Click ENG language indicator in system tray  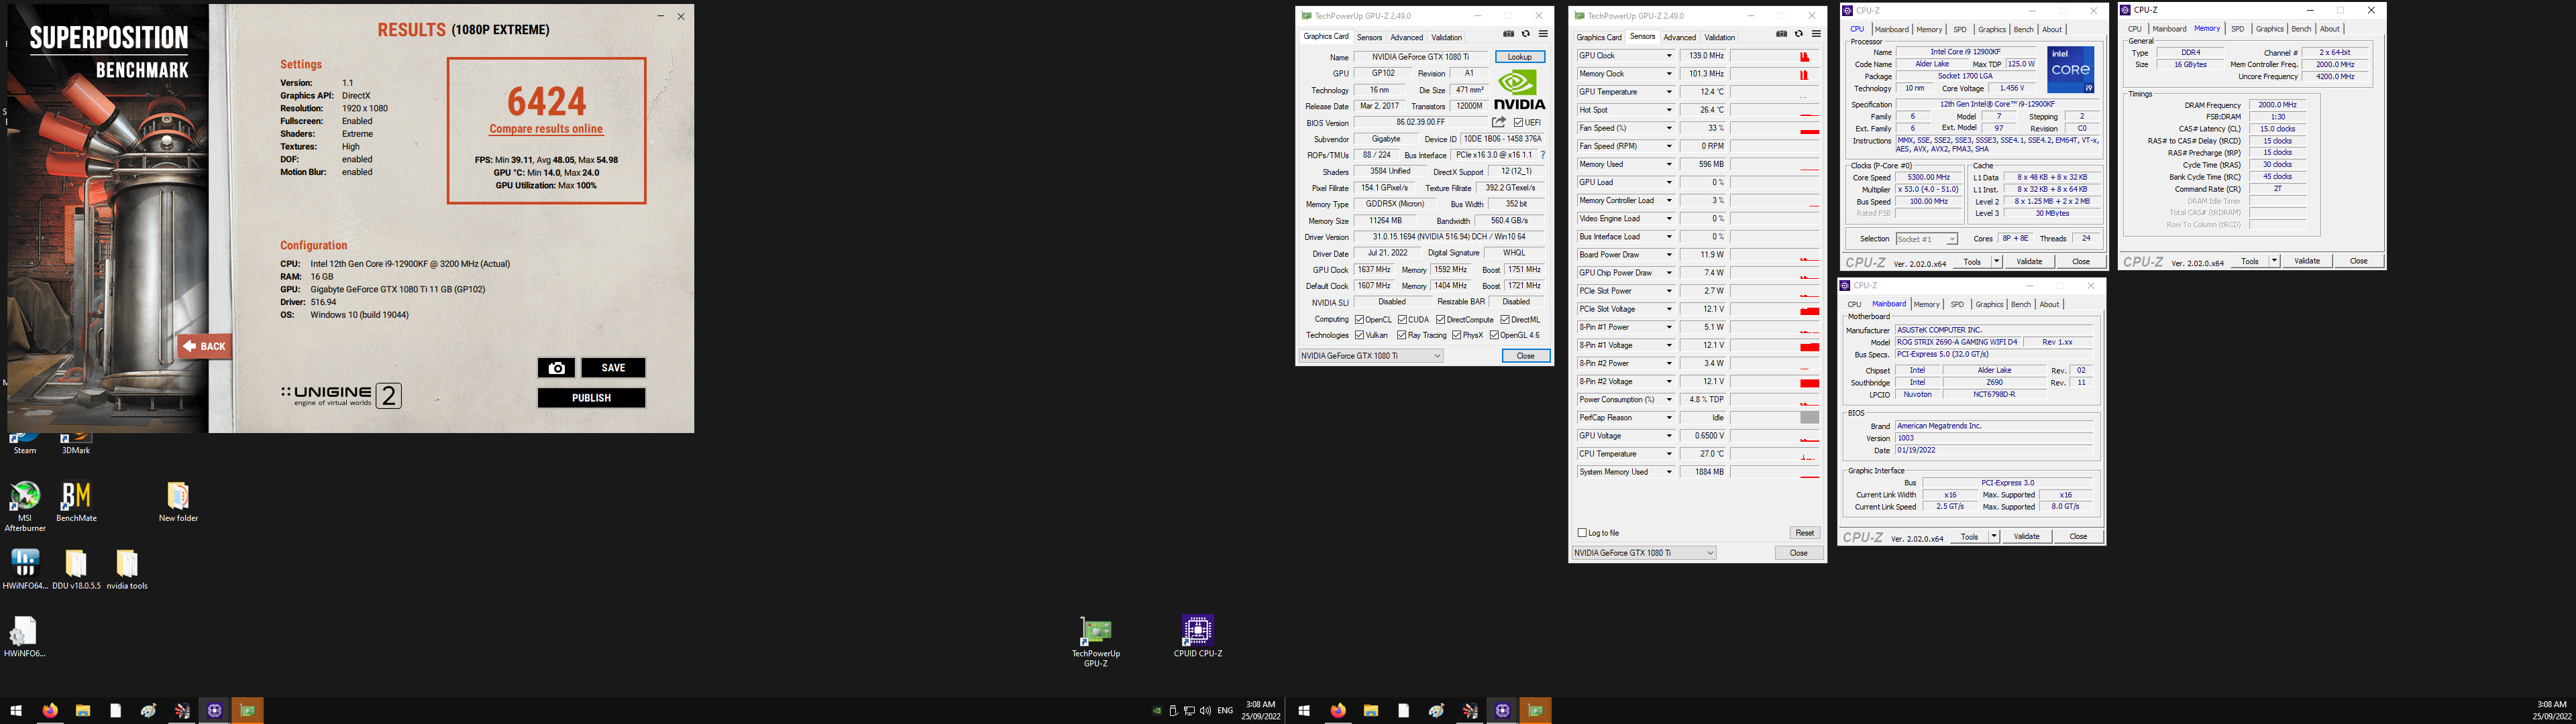(1224, 711)
